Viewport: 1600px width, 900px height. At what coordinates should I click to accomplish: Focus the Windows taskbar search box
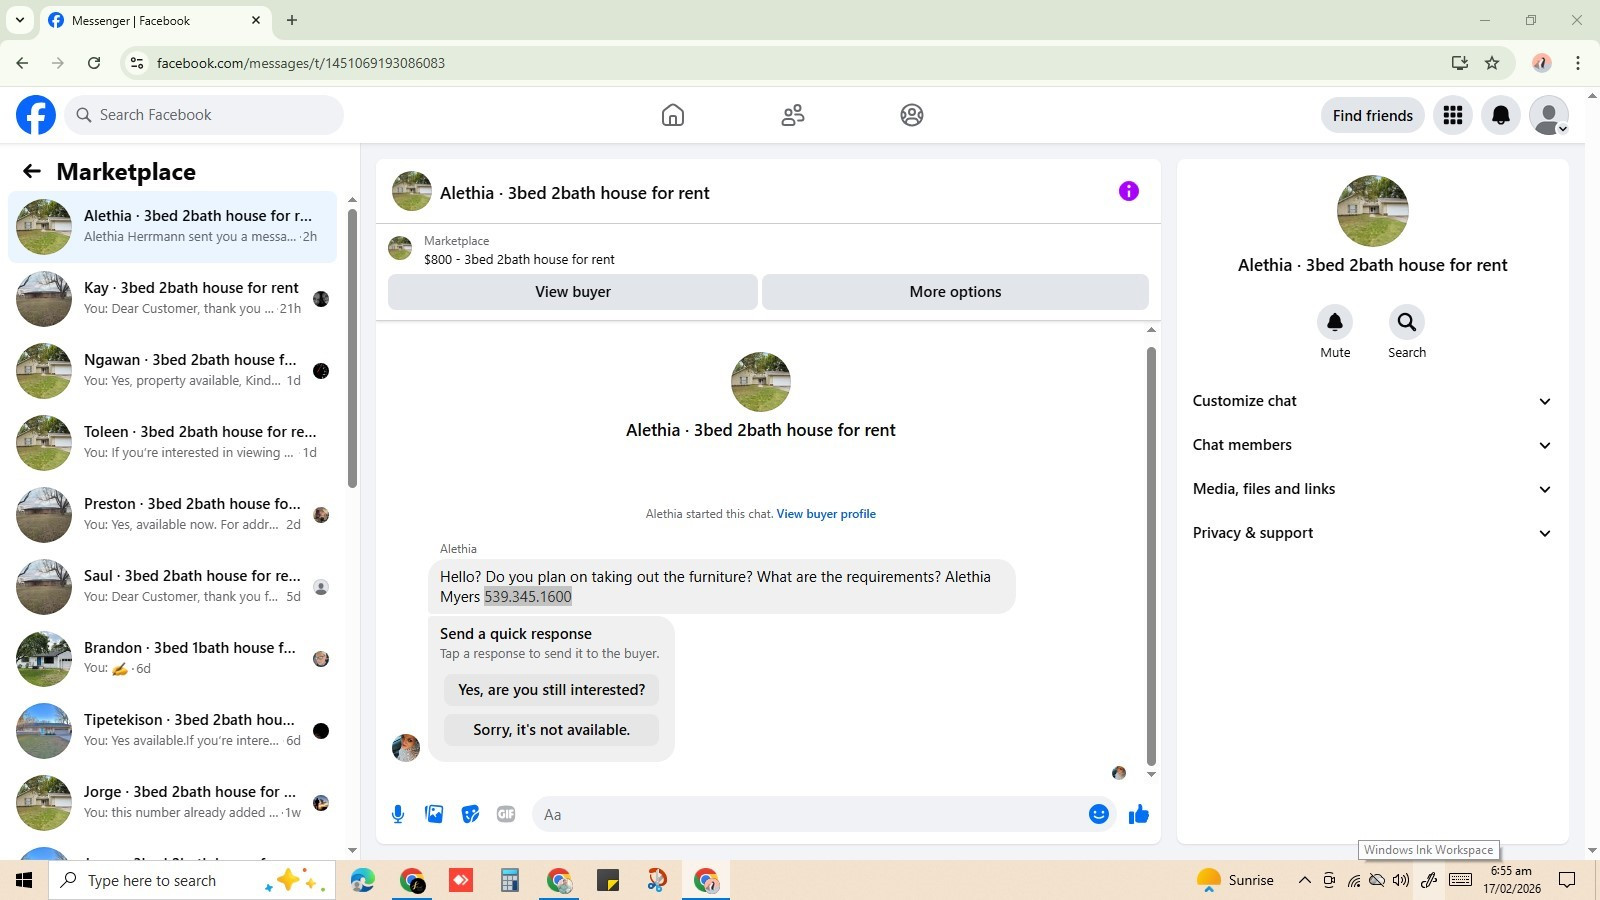click(192, 880)
